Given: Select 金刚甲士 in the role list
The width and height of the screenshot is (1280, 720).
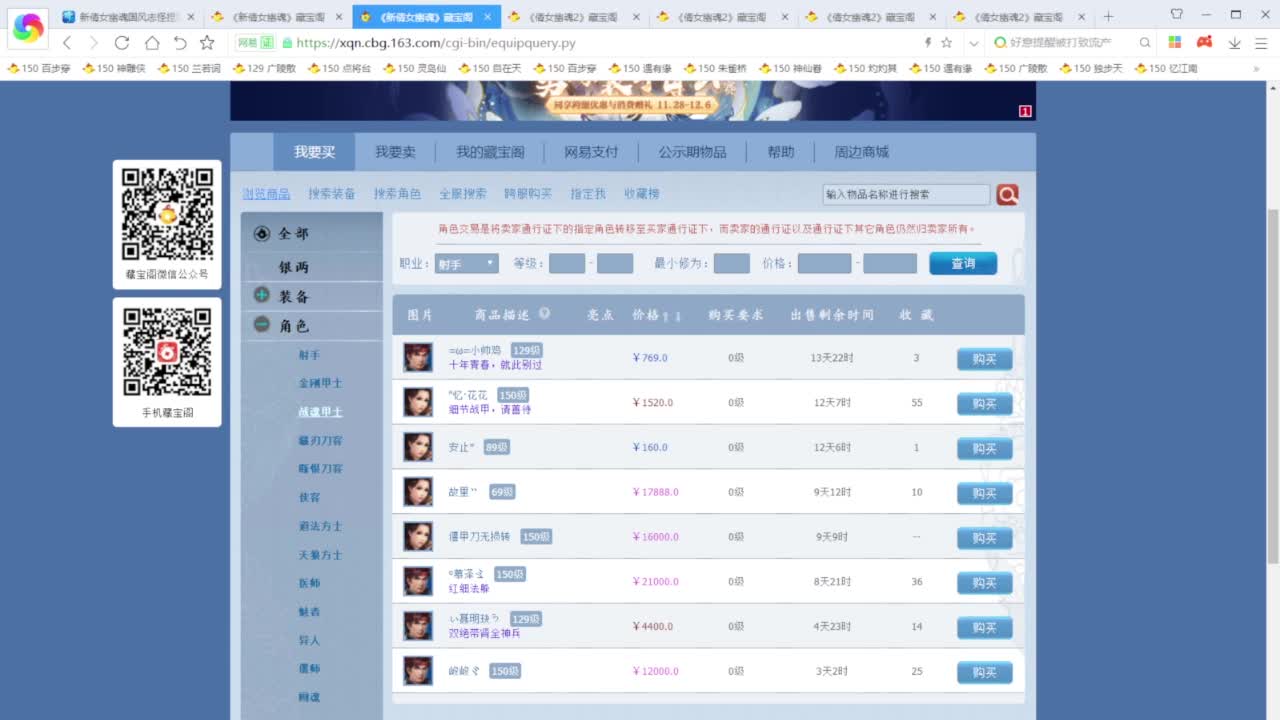Looking at the screenshot, I should click(320, 383).
